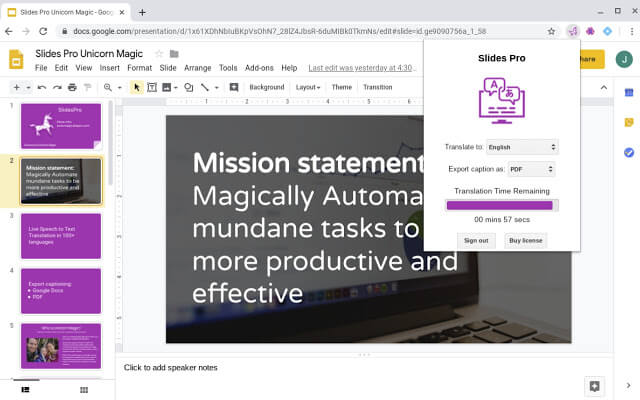Expand the zoom level dropdown arrow
The height and width of the screenshot is (400, 640).
pos(120,87)
